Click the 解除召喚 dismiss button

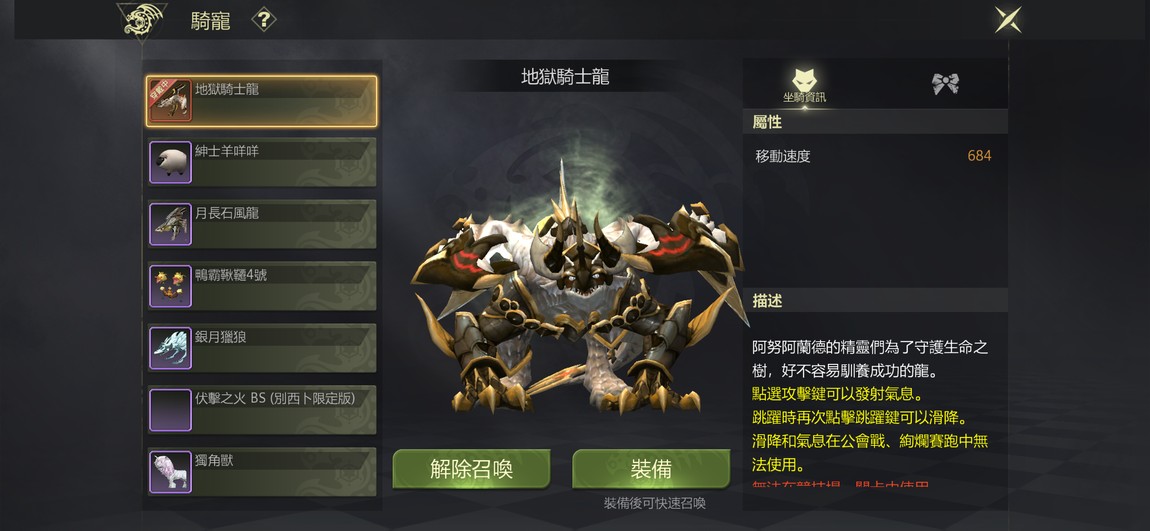(472, 469)
